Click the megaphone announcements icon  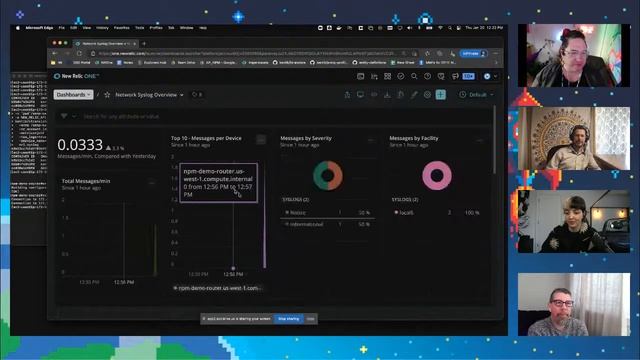[x=455, y=76]
